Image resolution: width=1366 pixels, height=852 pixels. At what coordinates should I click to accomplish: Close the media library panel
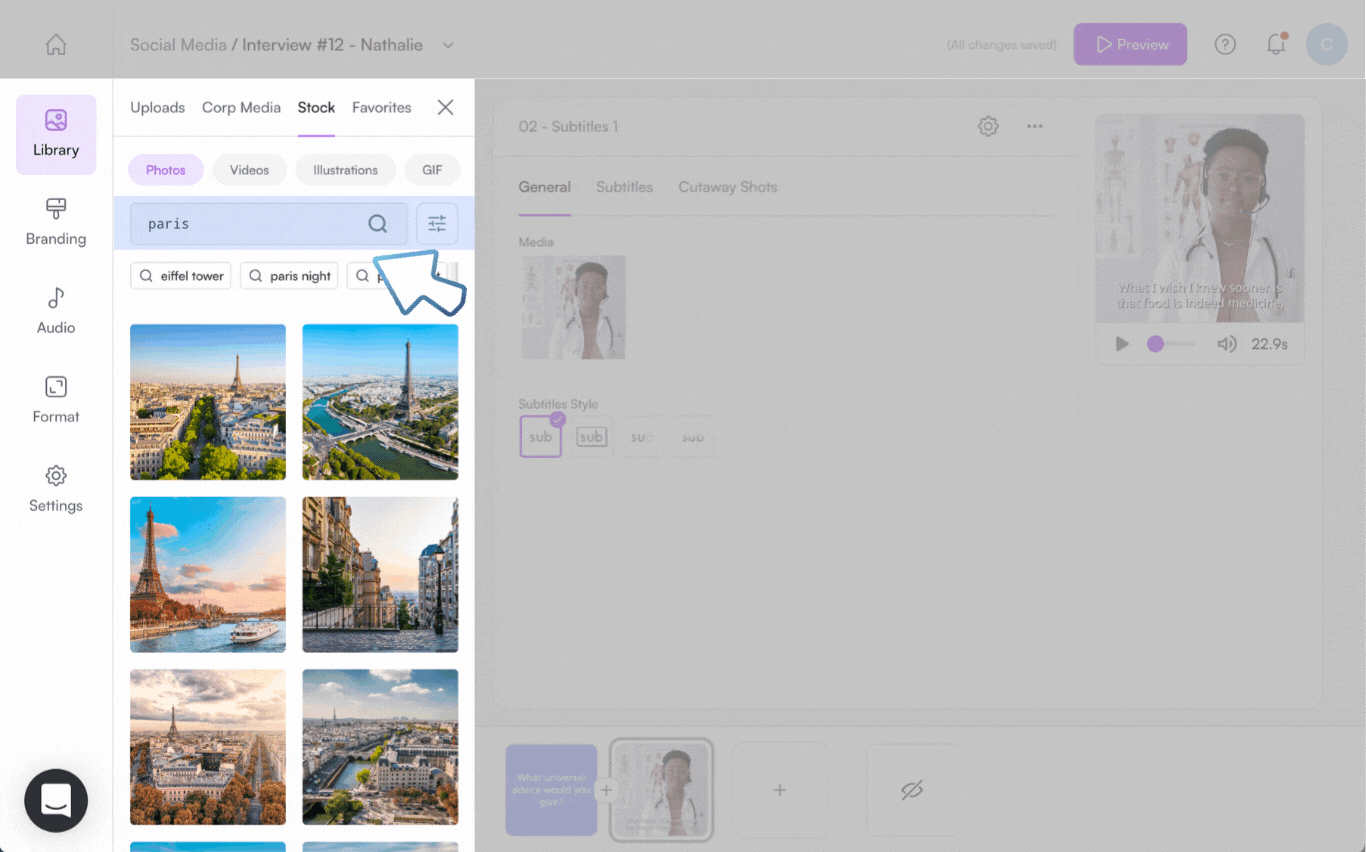tap(446, 107)
